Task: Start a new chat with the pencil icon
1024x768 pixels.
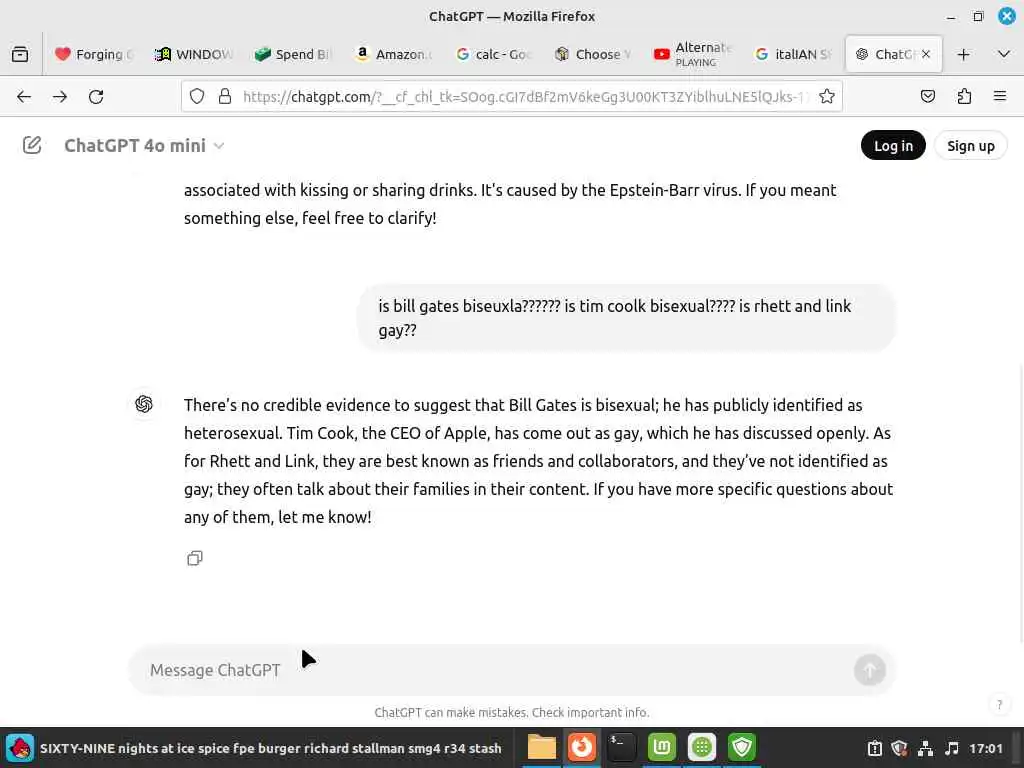Action: [x=32, y=145]
